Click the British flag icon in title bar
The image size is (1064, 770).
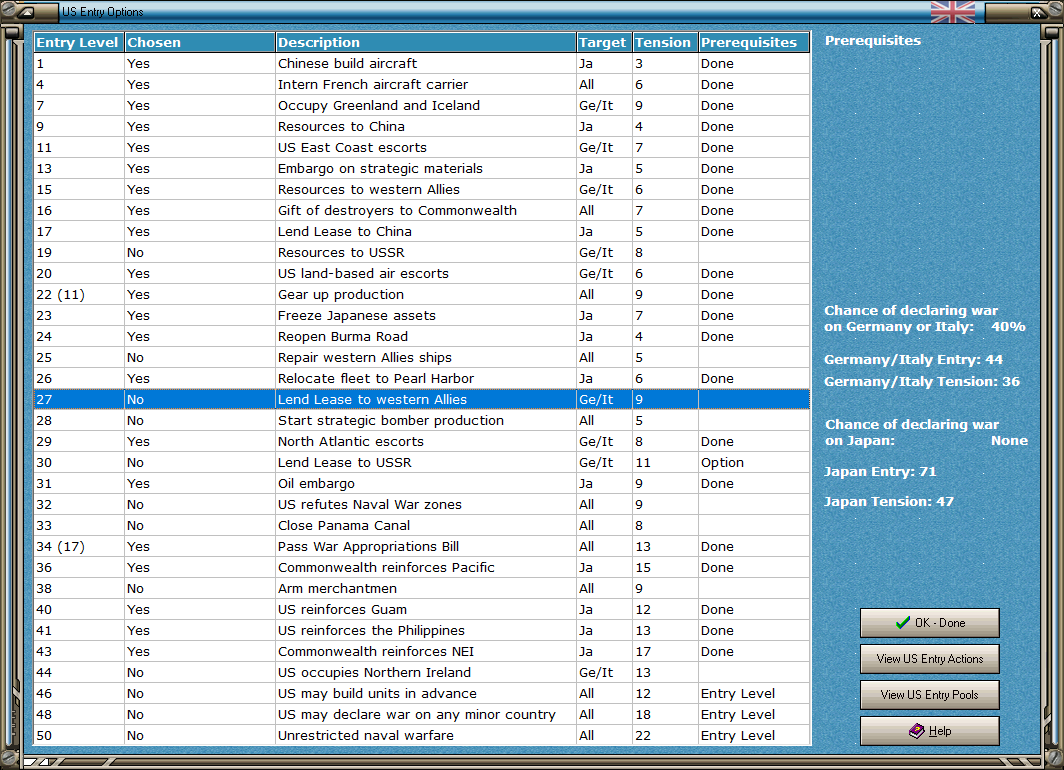click(953, 12)
